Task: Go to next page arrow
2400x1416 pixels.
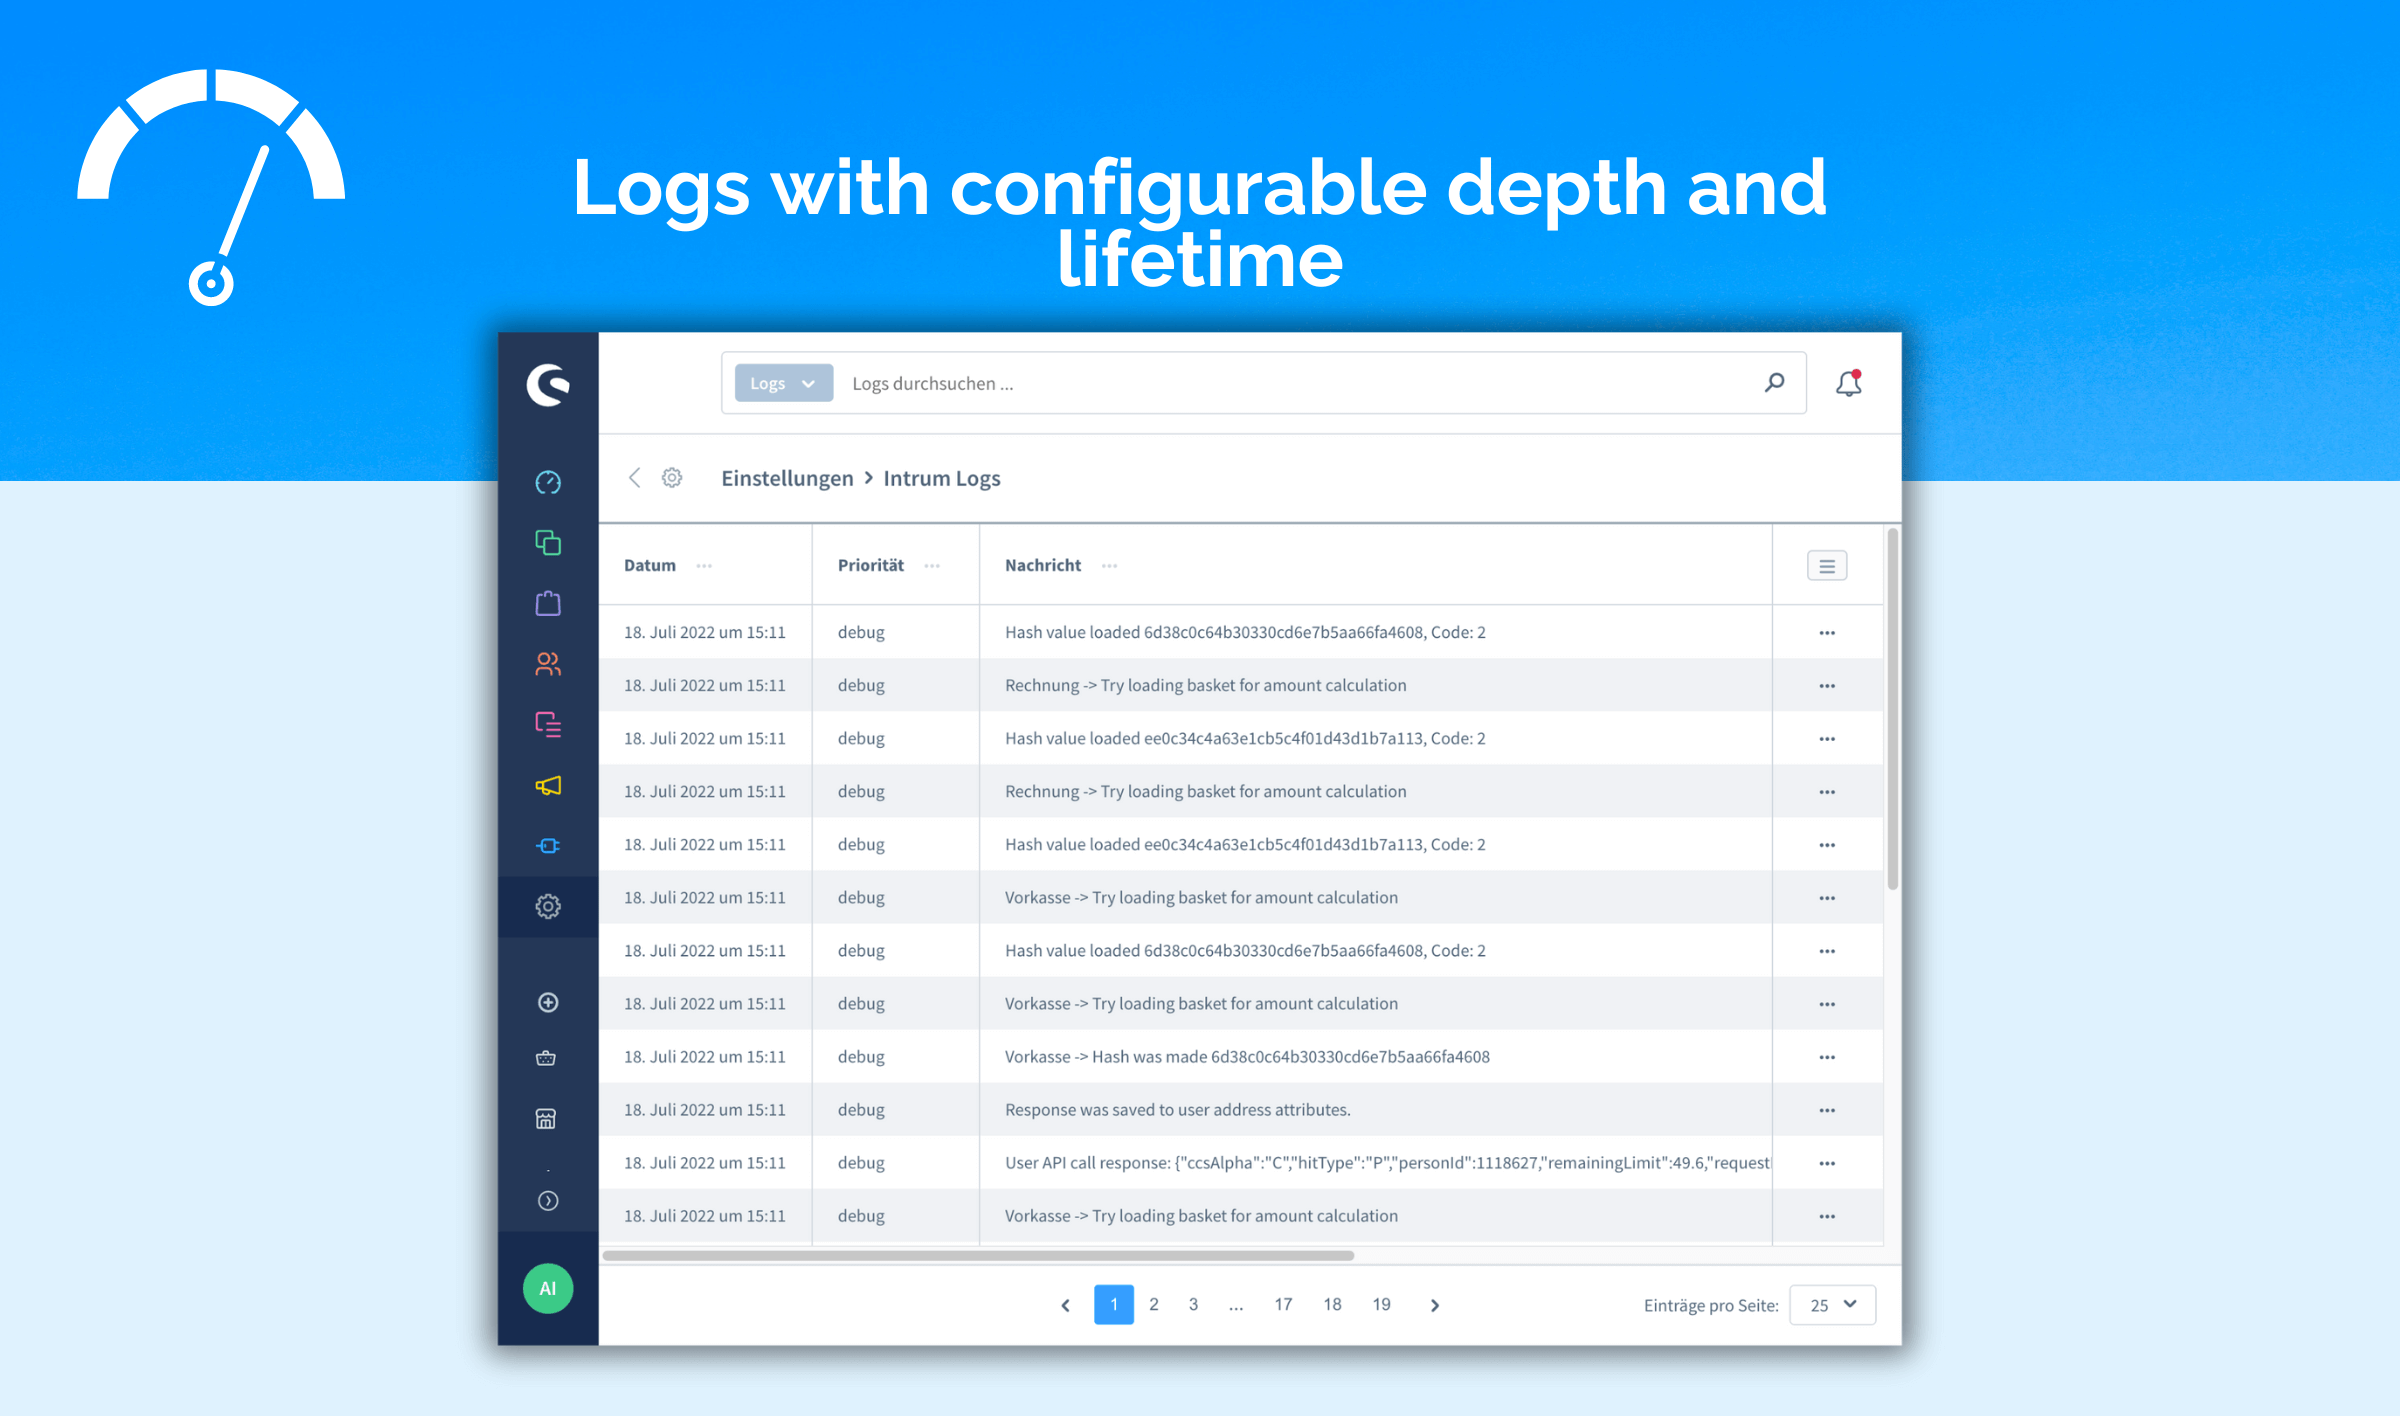Action: coord(1435,1305)
